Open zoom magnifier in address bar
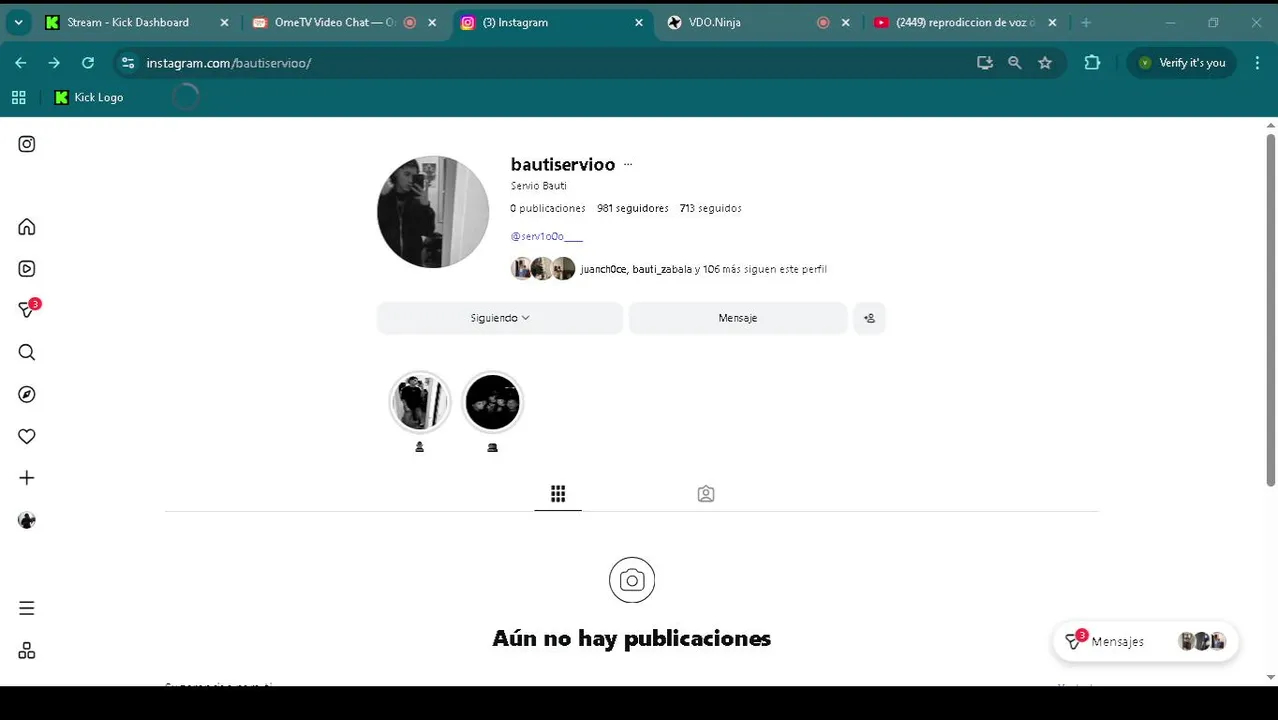The width and height of the screenshot is (1278, 720). point(1015,63)
